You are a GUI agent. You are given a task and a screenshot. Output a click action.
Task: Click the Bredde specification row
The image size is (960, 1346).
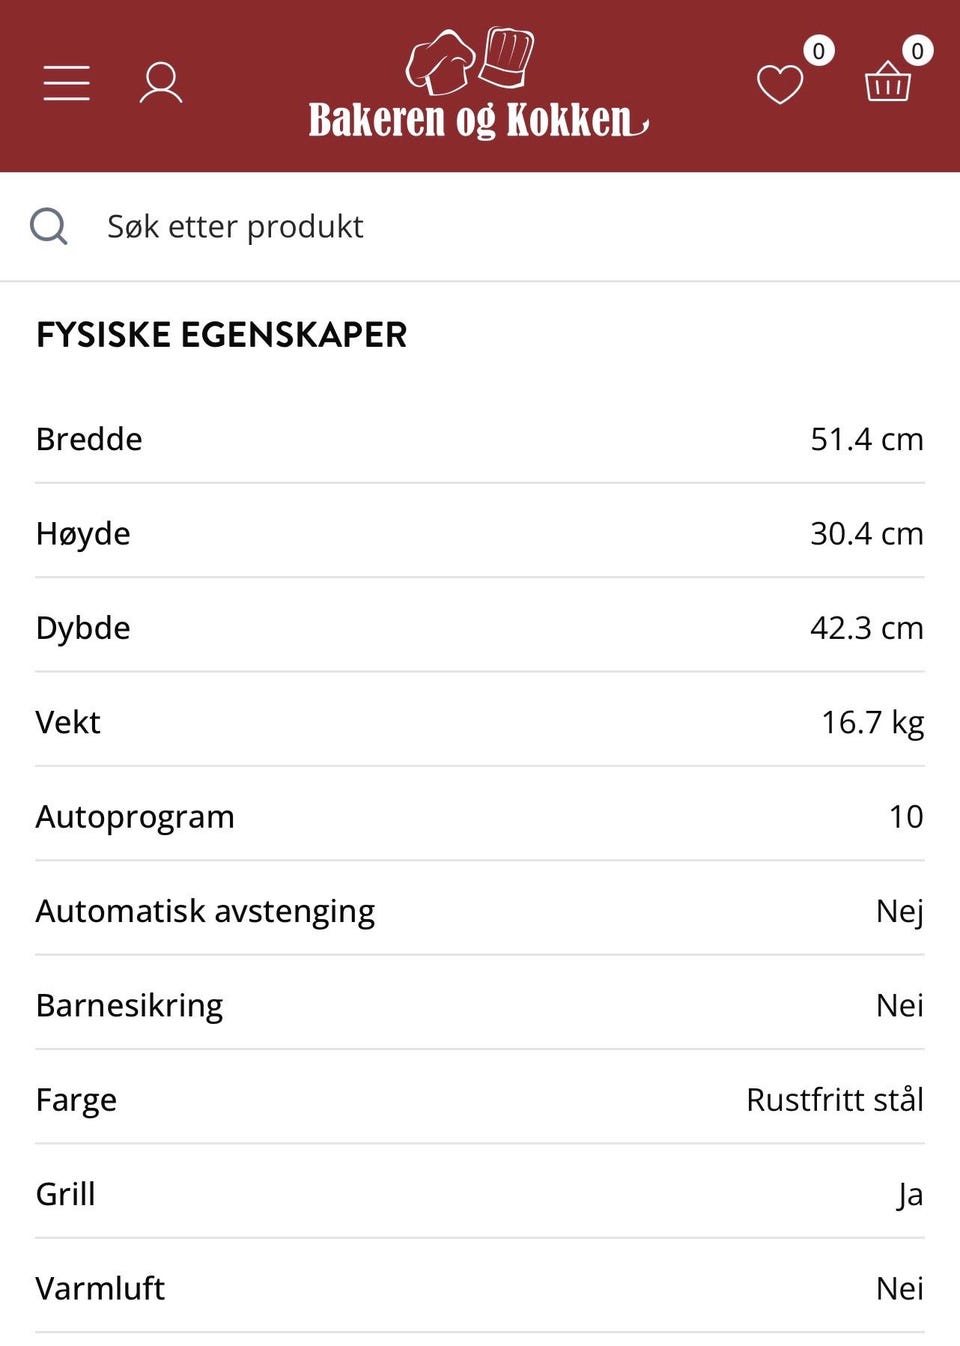click(480, 439)
